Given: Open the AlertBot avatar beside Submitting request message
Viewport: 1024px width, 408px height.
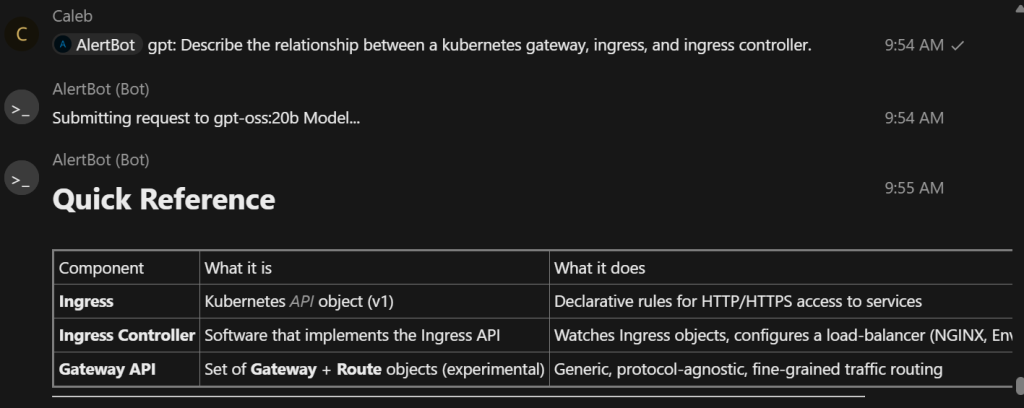Looking at the screenshot, I should coord(22,108).
